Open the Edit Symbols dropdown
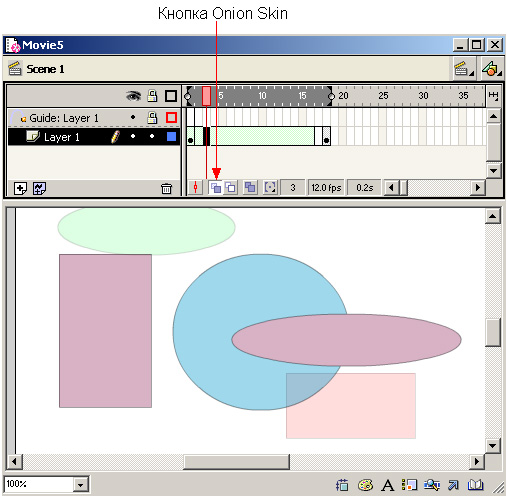This screenshot has width=507, height=496. coord(492,69)
